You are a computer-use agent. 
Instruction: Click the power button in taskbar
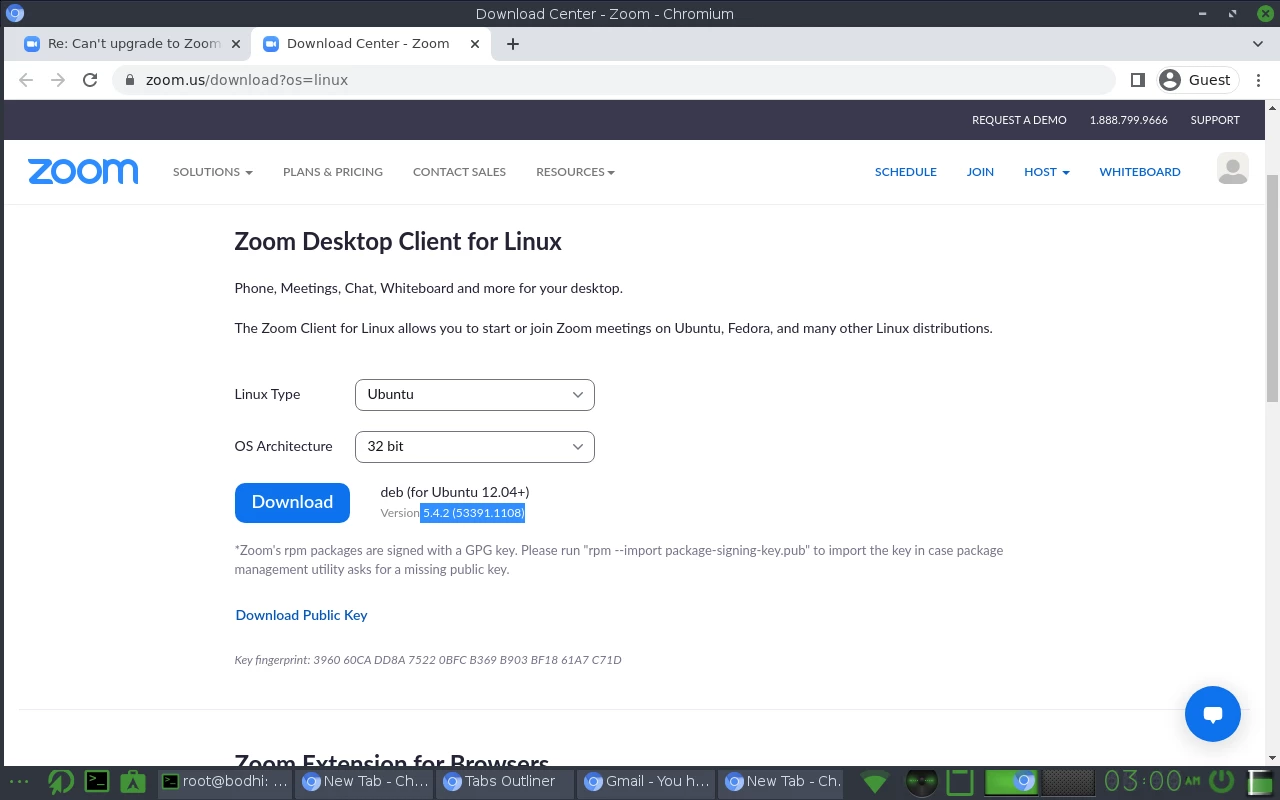tap(1221, 781)
